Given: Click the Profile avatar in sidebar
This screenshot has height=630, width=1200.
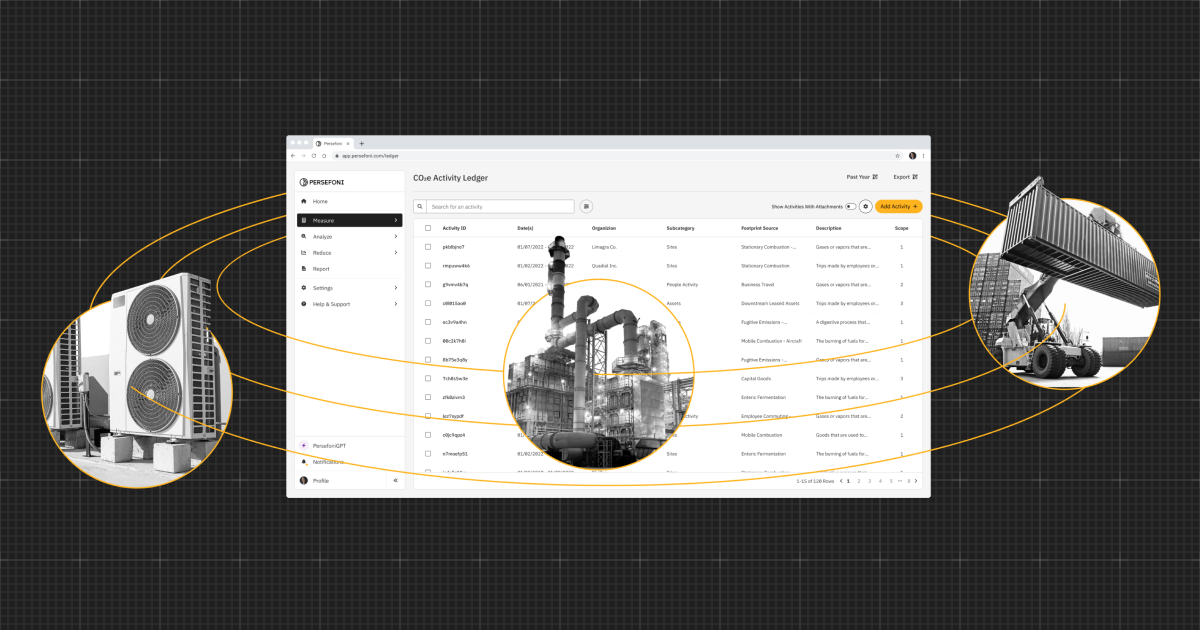Looking at the screenshot, I should 303,481.
